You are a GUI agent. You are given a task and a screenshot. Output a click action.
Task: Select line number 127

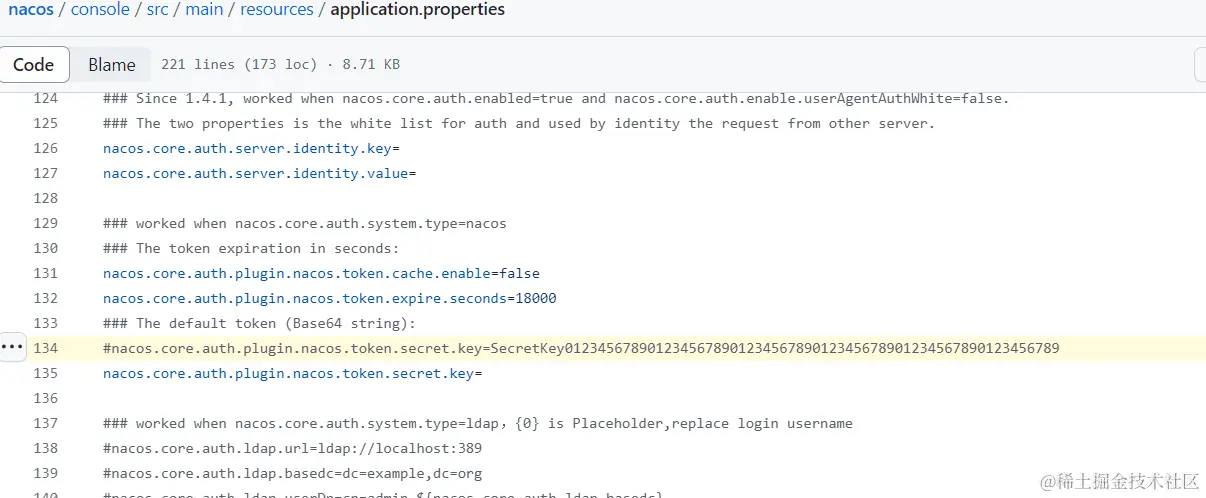click(x=46, y=174)
